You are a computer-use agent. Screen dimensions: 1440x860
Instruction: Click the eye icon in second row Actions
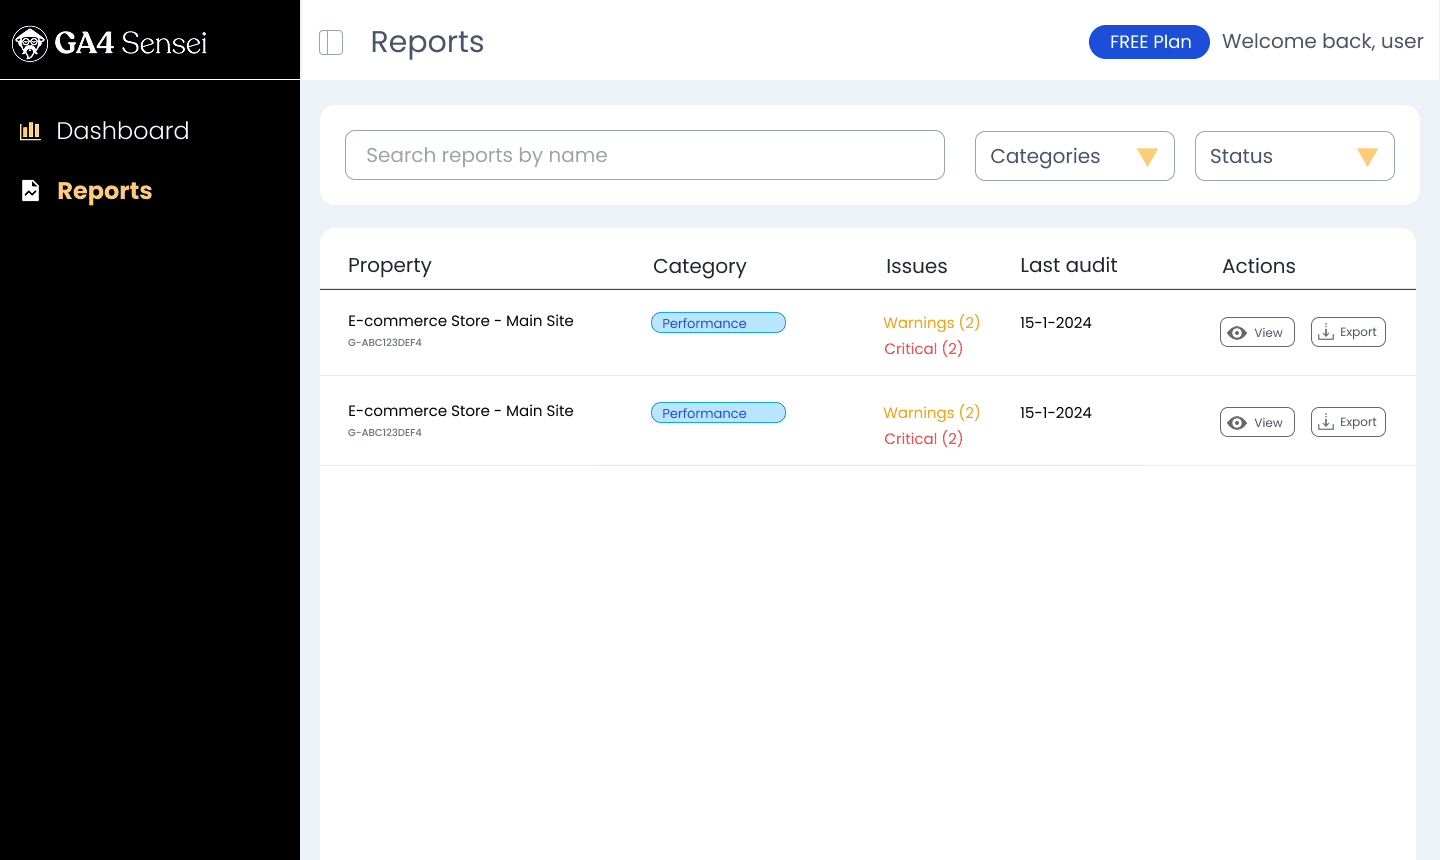[1237, 422]
